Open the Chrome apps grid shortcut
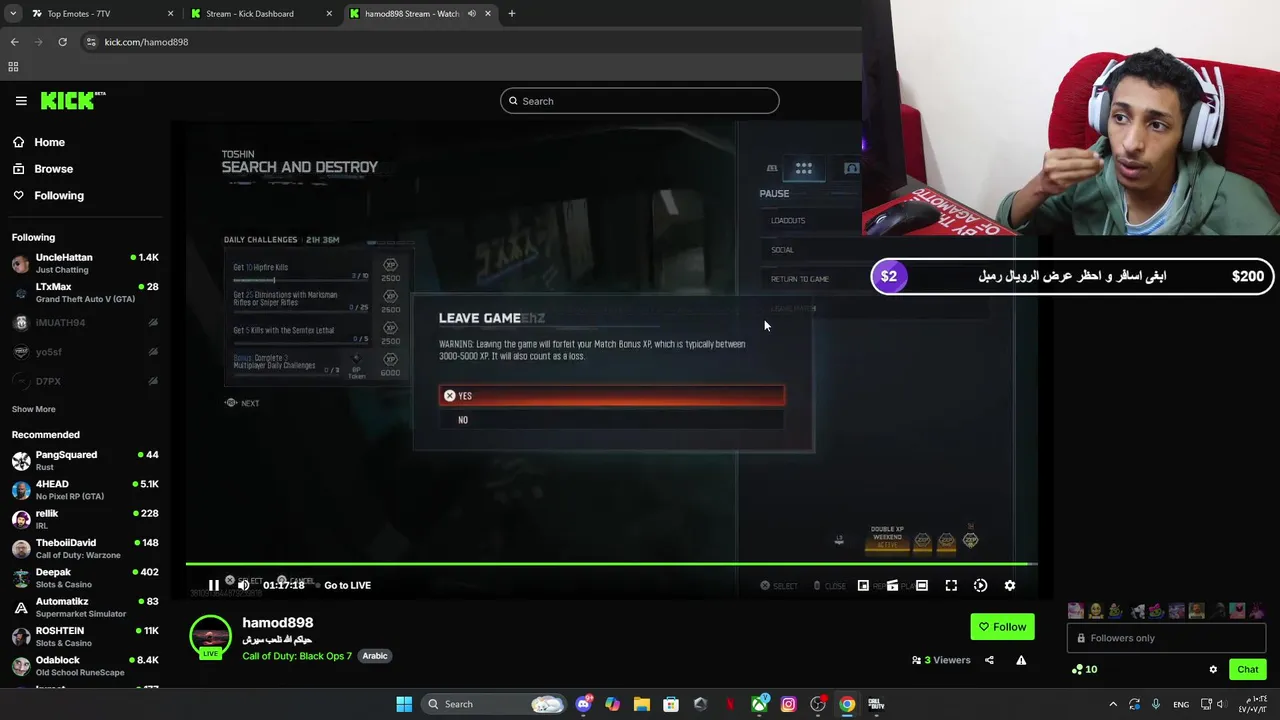 [13, 67]
